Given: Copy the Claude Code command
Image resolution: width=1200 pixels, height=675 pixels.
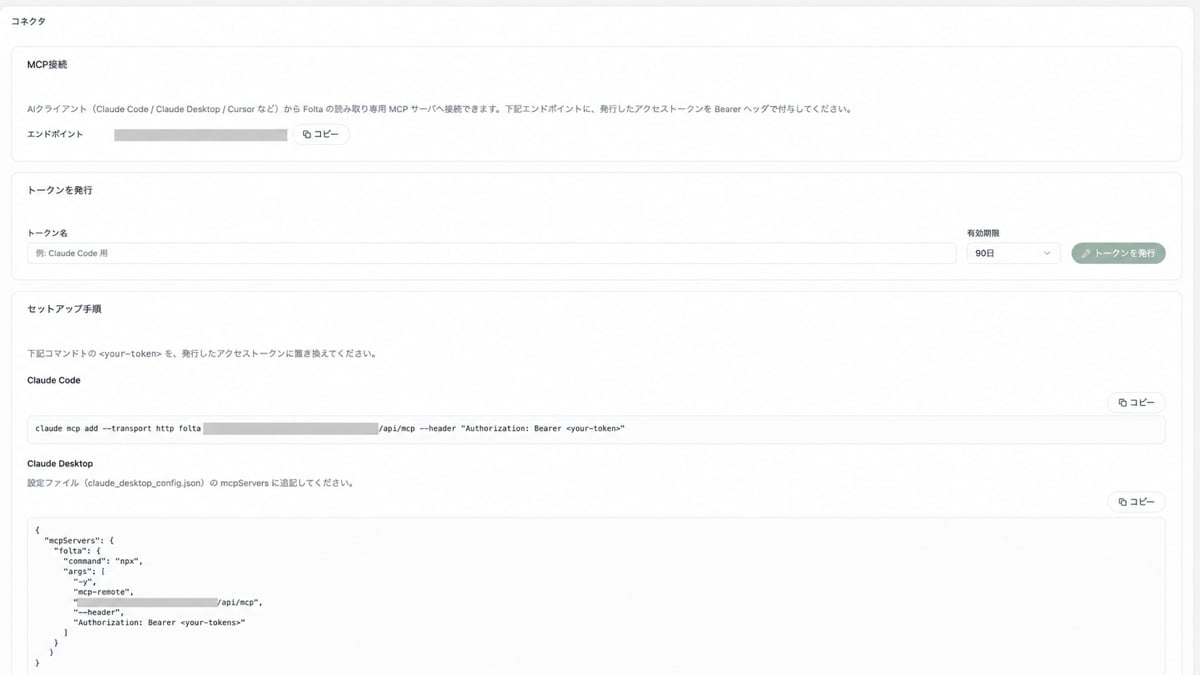Looking at the screenshot, I should point(1136,402).
